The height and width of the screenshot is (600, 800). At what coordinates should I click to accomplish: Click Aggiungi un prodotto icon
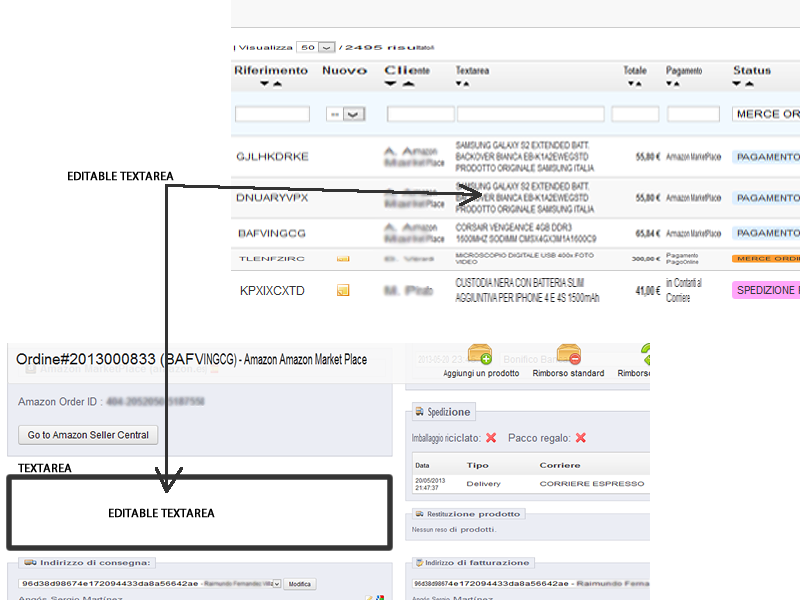(x=480, y=354)
